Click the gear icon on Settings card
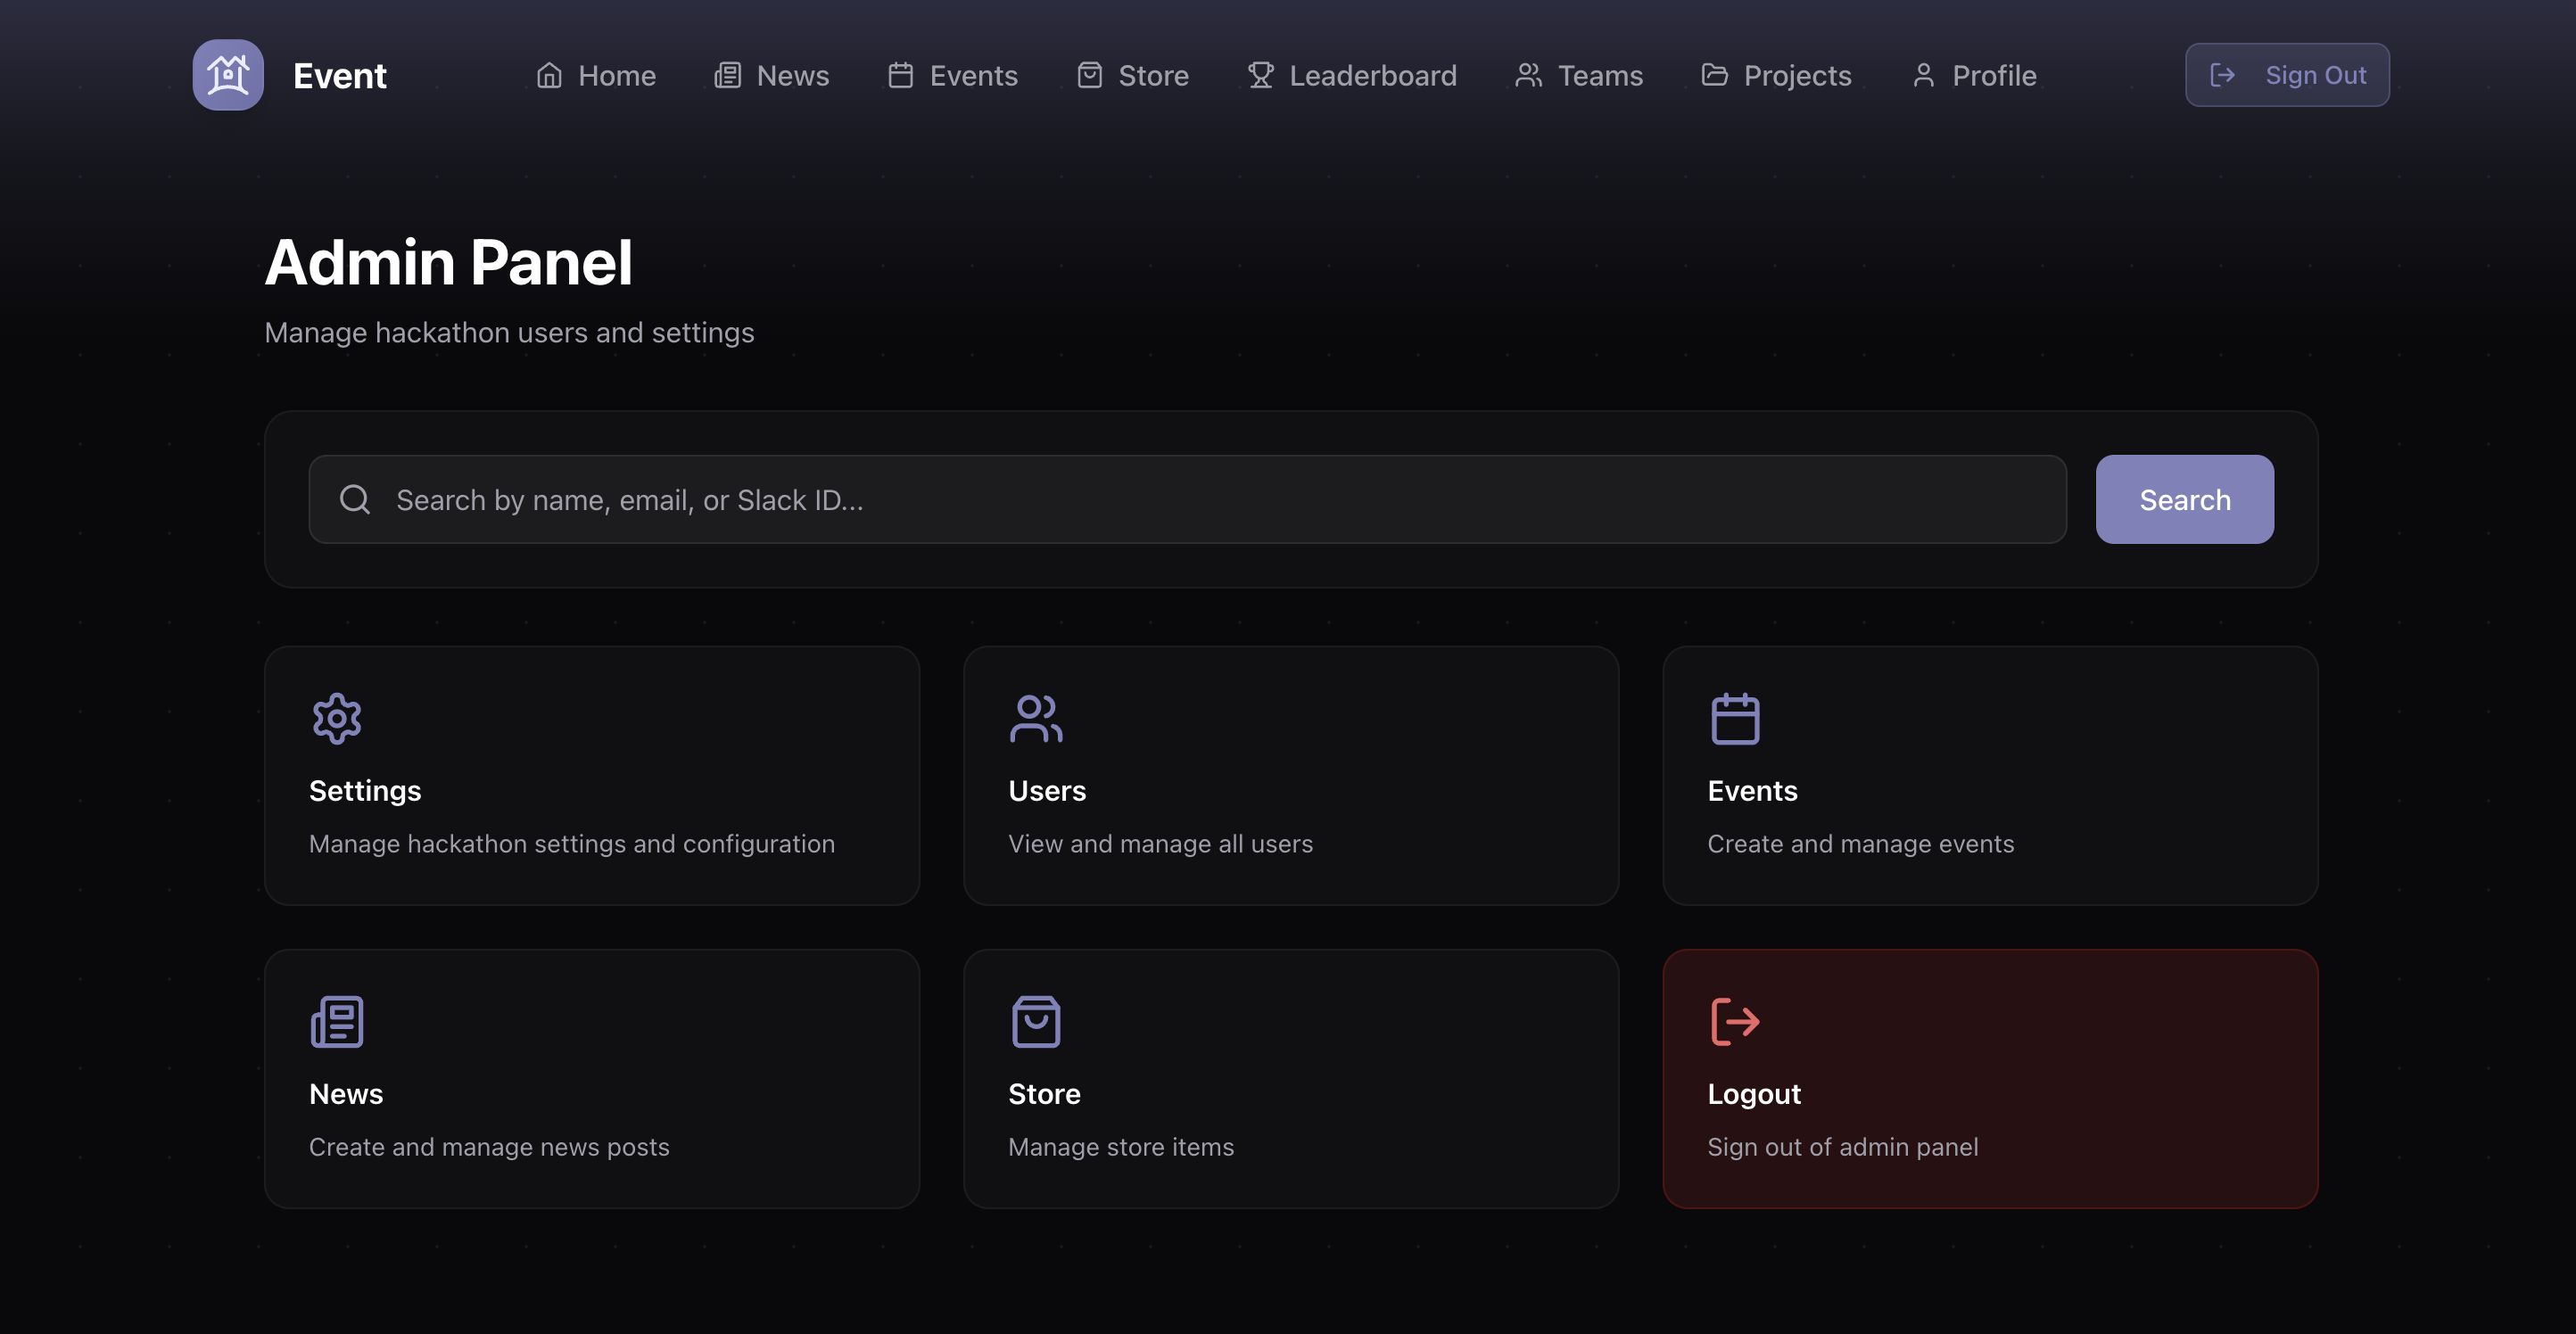The height and width of the screenshot is (1334, 2576). (337, 718)
